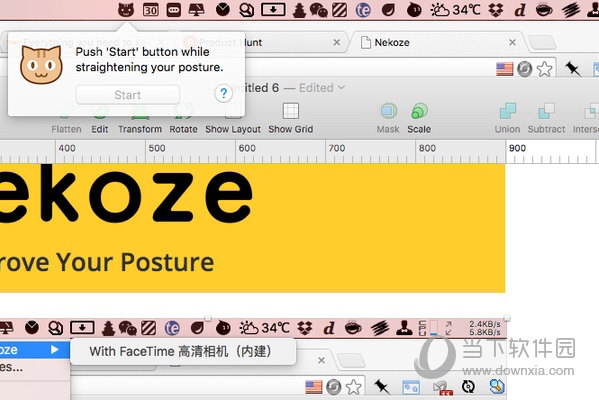Toggle Show Grid in Sketch toolbar
Viewport: 599px width, 400px height.
[x=291, y=119]
